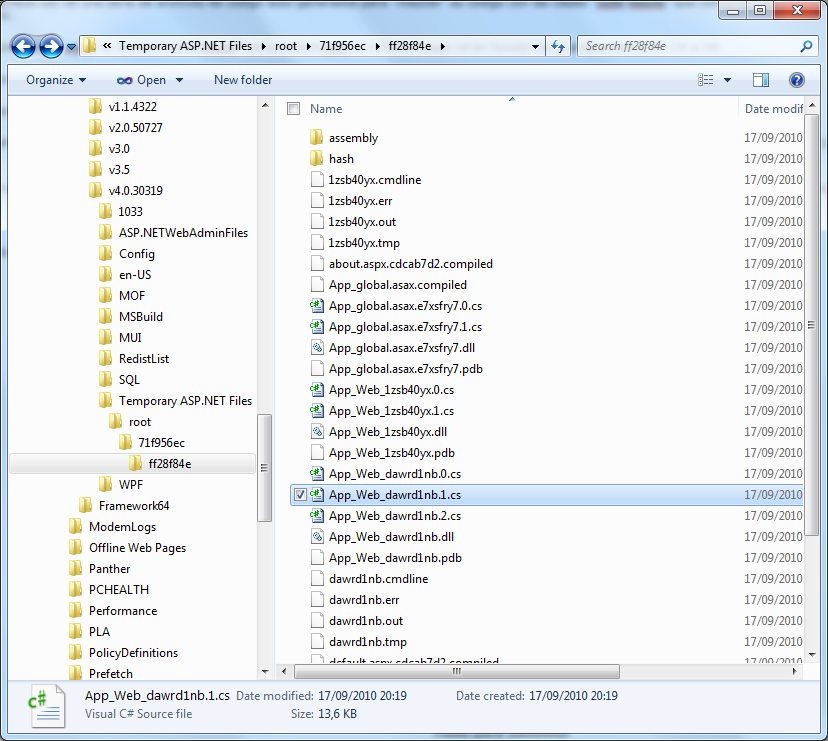Toggle the select-all checkbox in header
Screen dimensions: 828x741
point(293,109)
